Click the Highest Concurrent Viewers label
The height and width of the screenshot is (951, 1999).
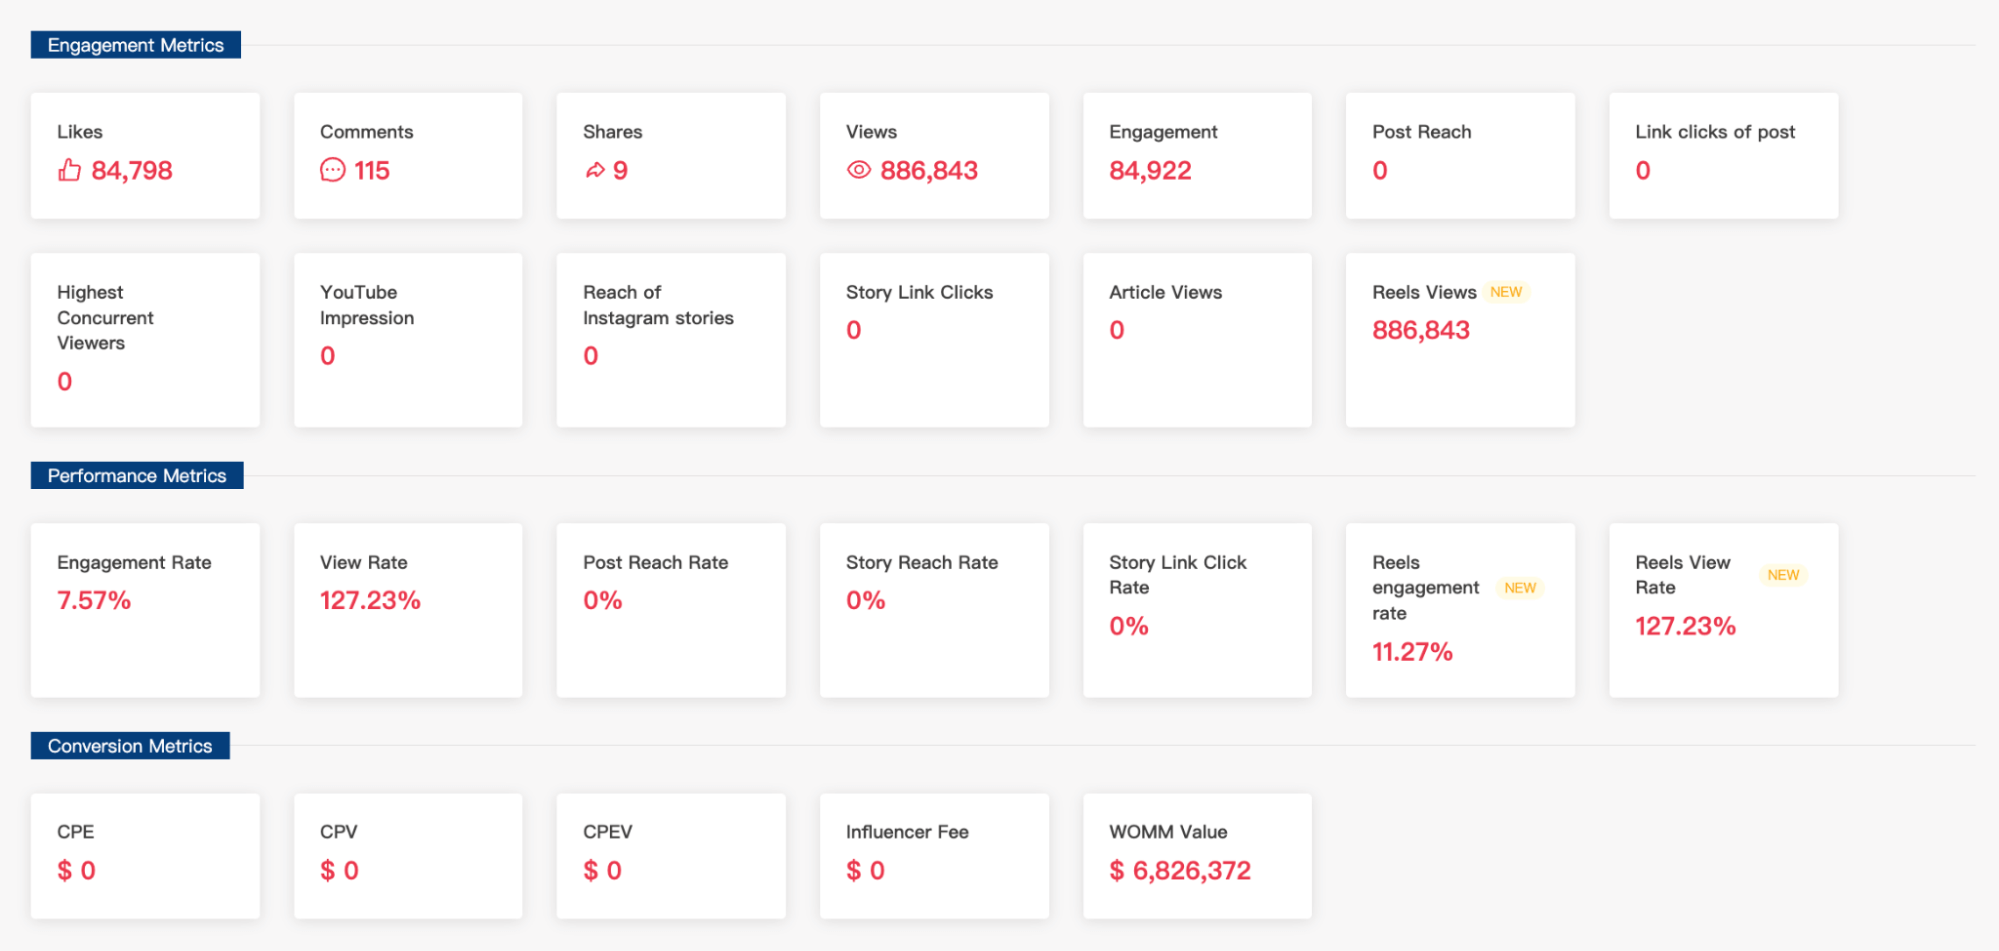[x=105, y=317]
